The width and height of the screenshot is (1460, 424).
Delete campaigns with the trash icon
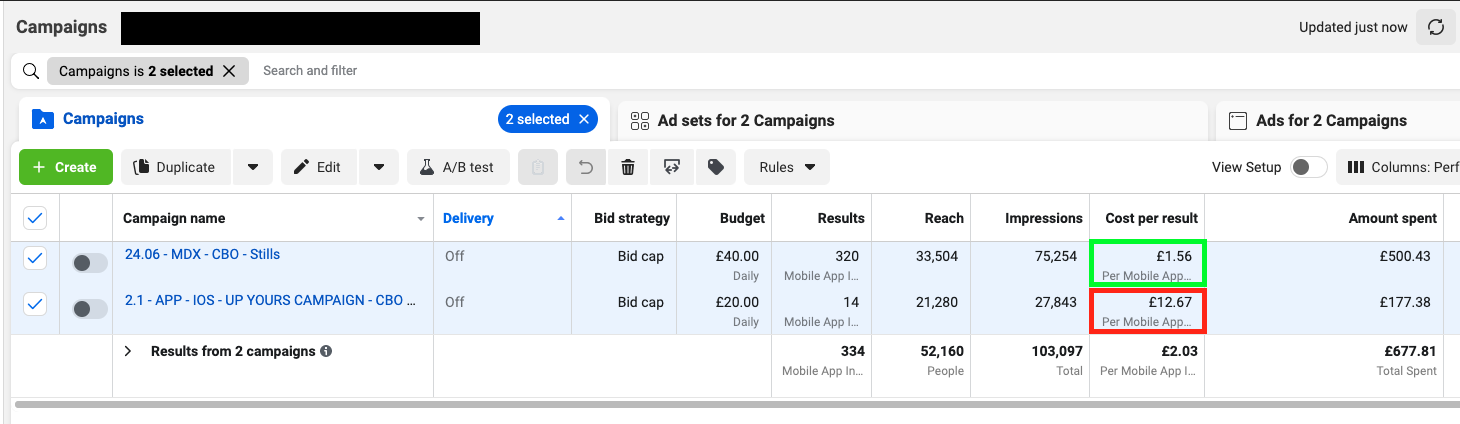pos(628,167)
